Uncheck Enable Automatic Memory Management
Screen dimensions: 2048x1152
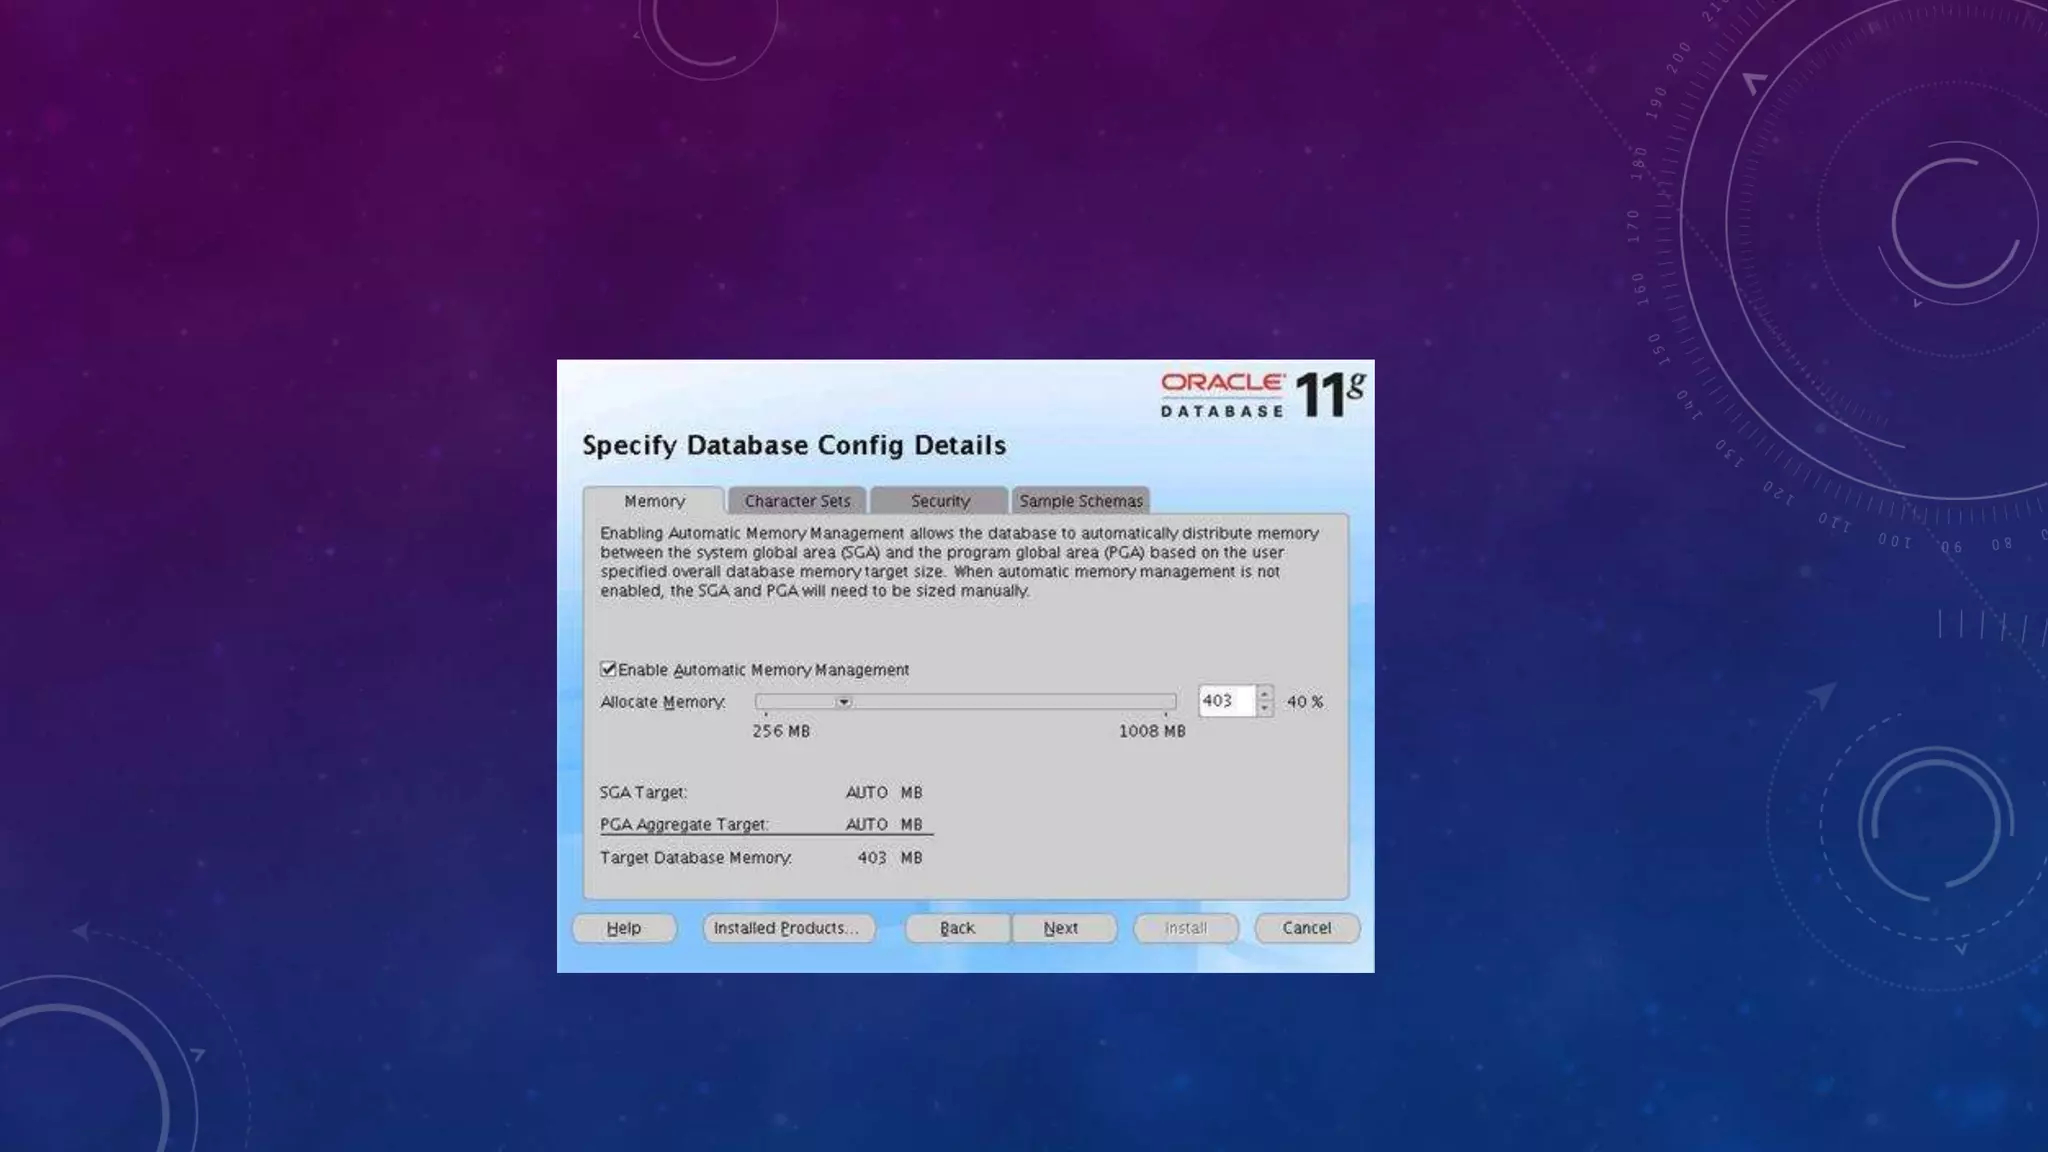(608, 669)
